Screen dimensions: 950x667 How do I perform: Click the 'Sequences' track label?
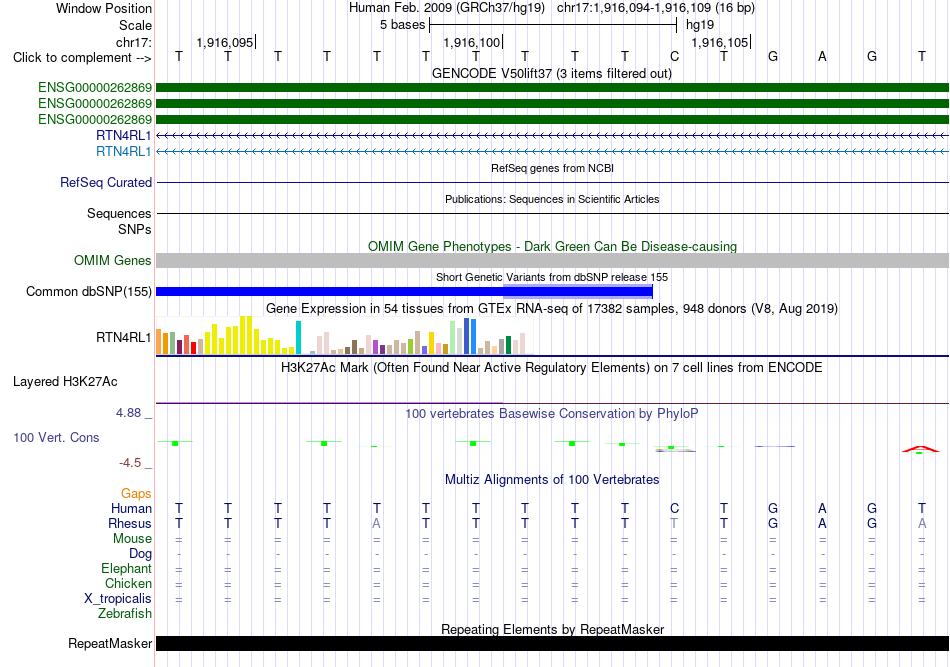point(119,213)
